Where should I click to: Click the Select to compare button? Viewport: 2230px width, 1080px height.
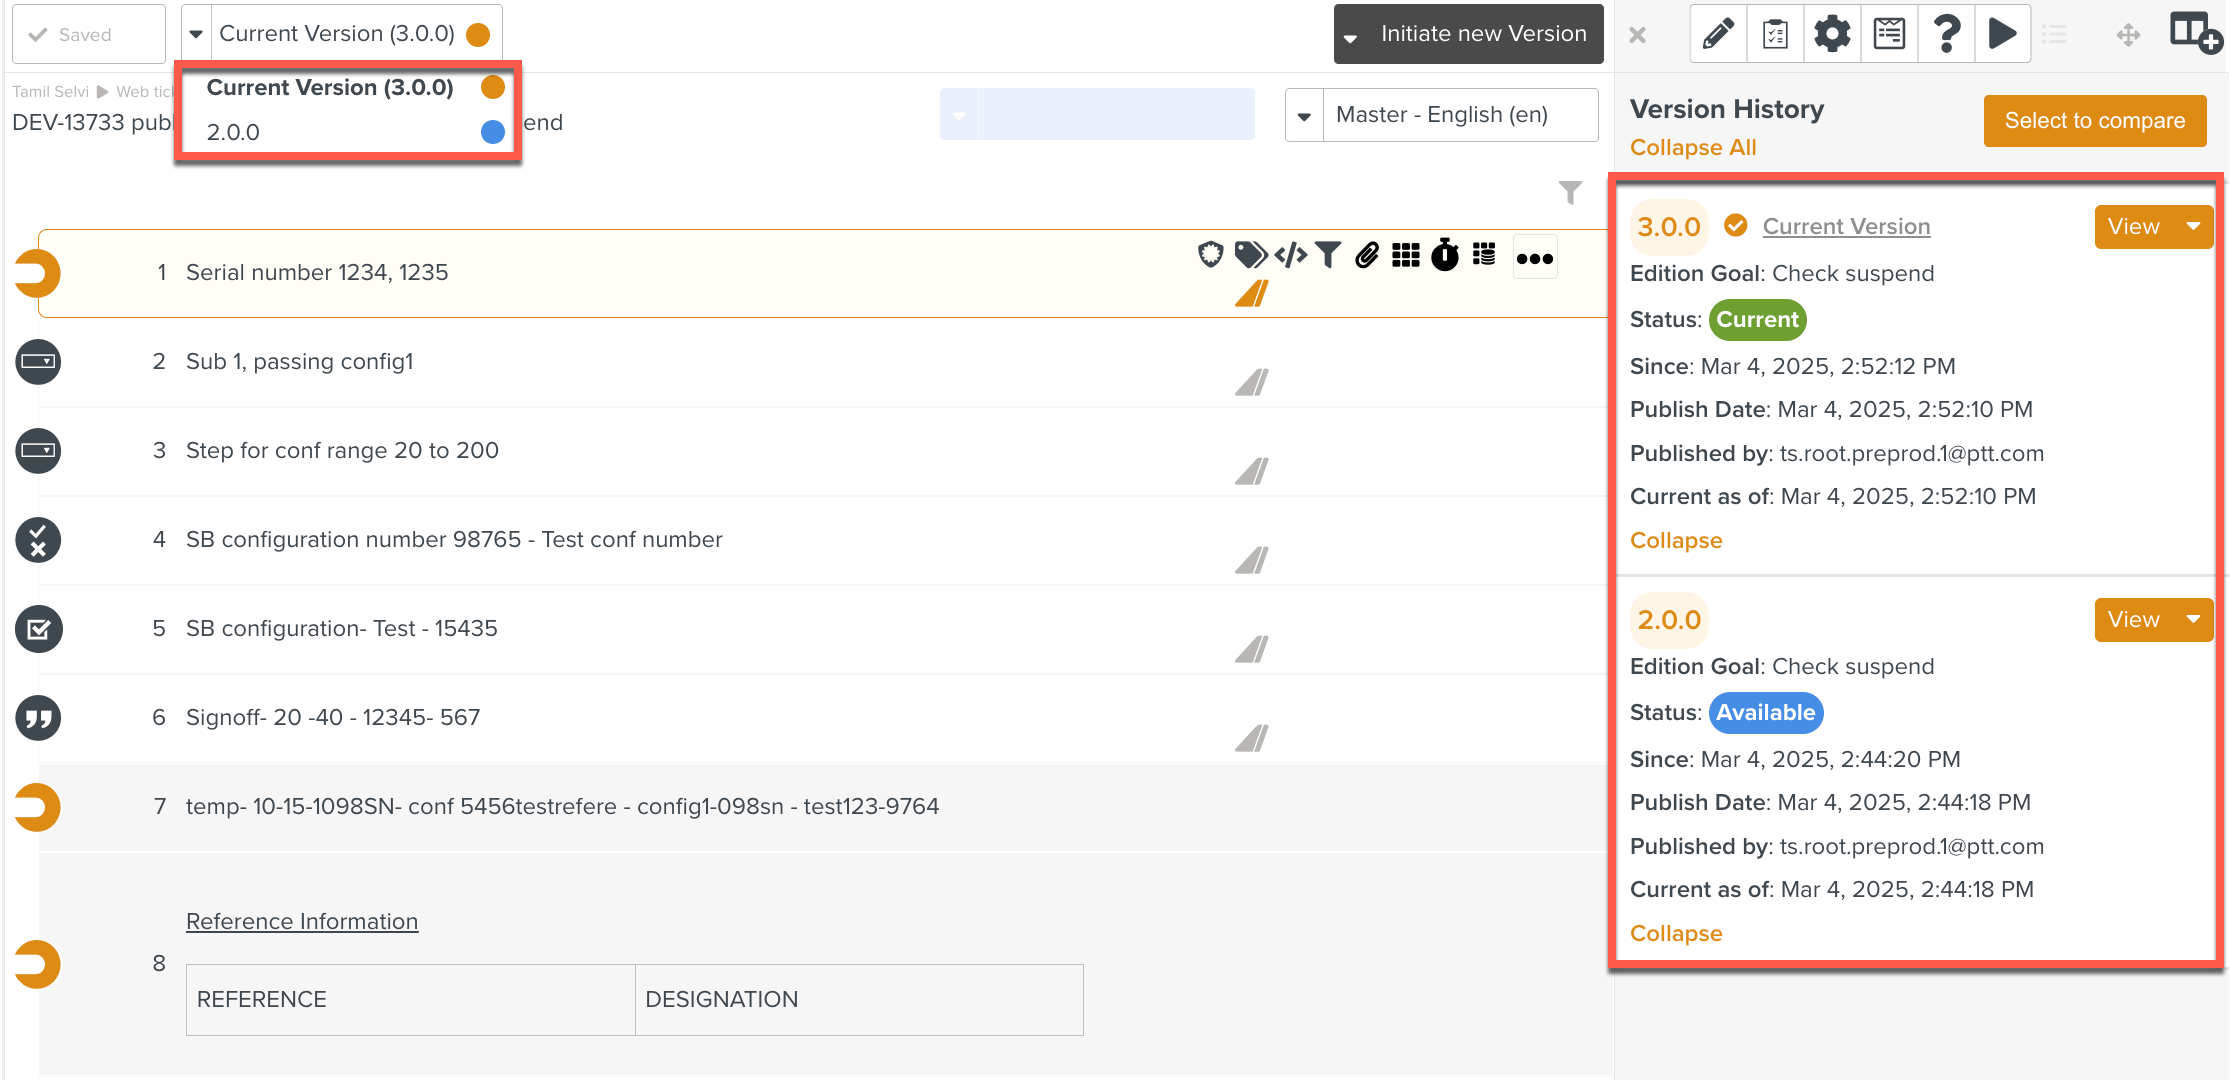point(2094,121)
